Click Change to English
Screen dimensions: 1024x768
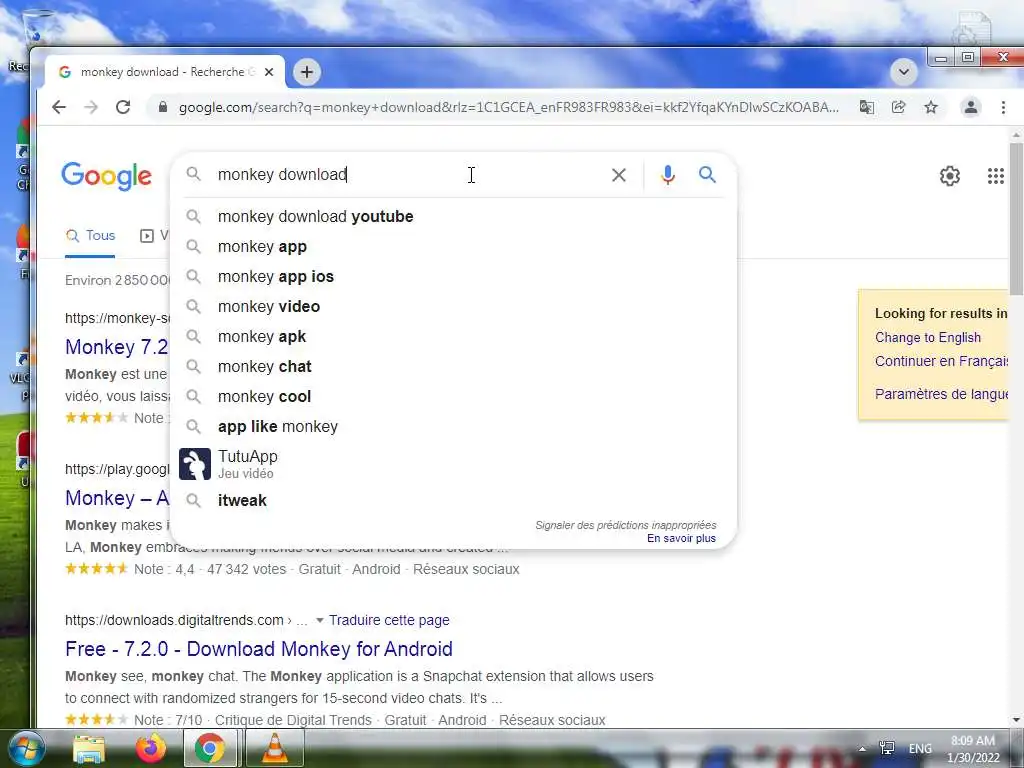click(927, 338)
